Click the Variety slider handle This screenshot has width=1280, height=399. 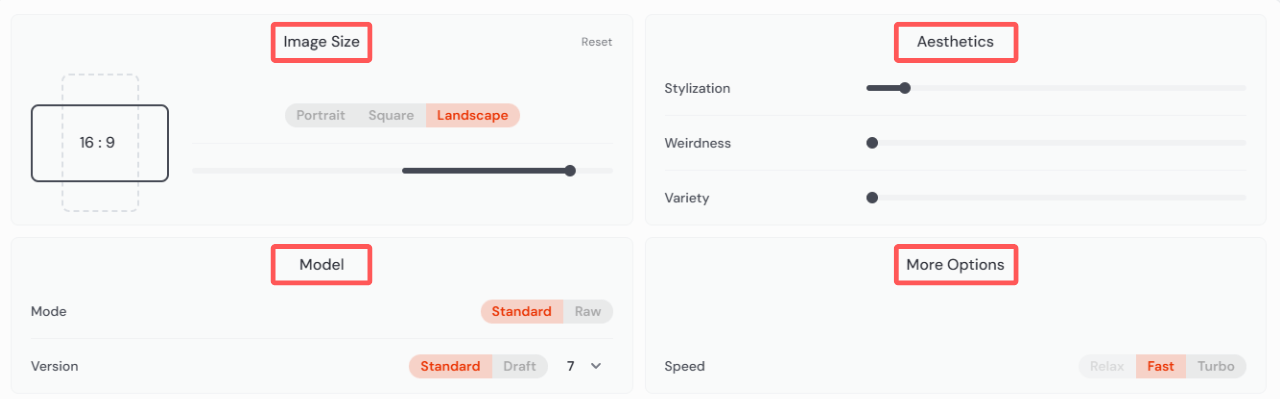click(x=872, y=198)
